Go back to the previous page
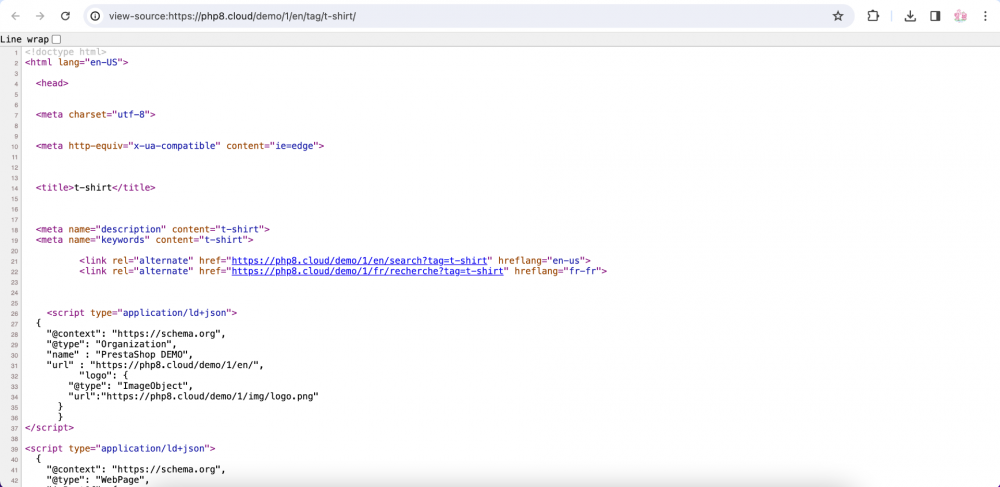The height and width of the screenshot is (487, 1000). 16,16
